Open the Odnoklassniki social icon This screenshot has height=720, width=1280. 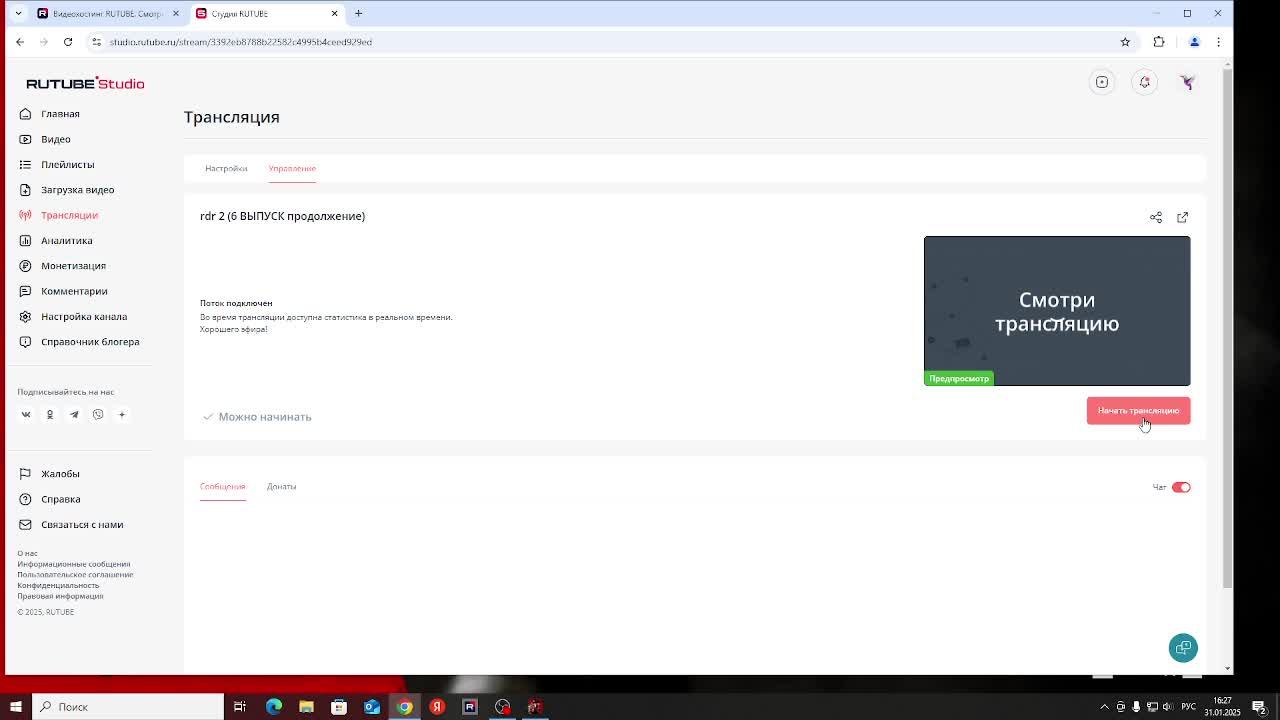click(x=50, y=414)
